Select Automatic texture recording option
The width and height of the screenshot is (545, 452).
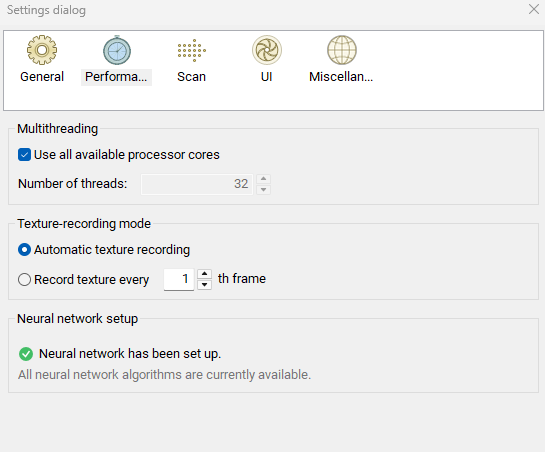tap(24, 250)
